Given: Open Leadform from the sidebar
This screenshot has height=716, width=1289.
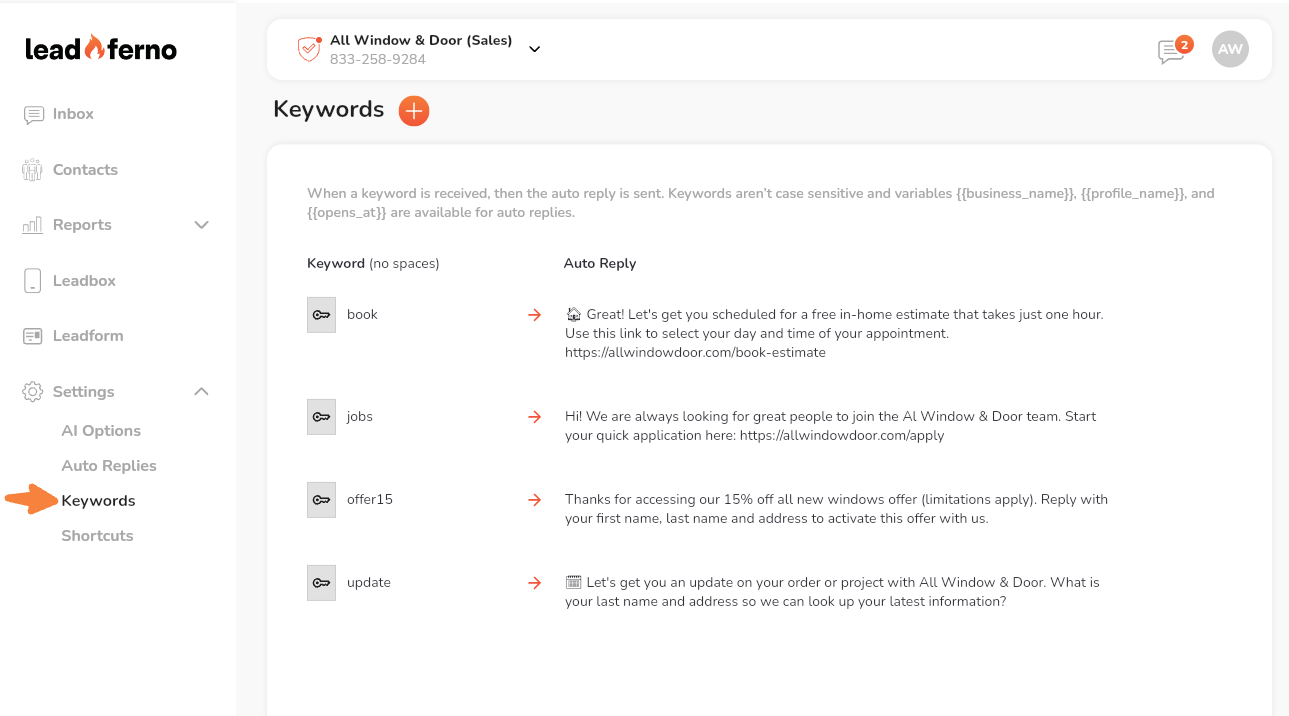Looking at the screenshot, I should coord(88,336).
